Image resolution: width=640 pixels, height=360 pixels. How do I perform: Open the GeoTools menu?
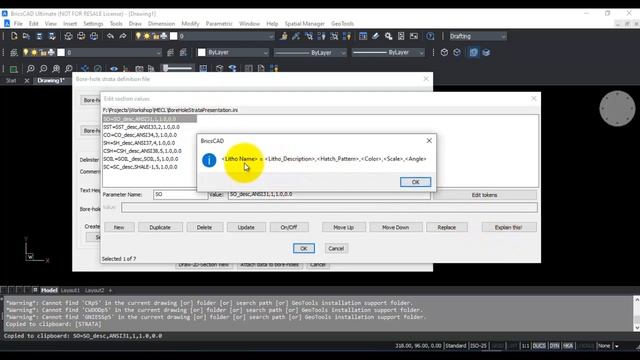tap(342, 24)
